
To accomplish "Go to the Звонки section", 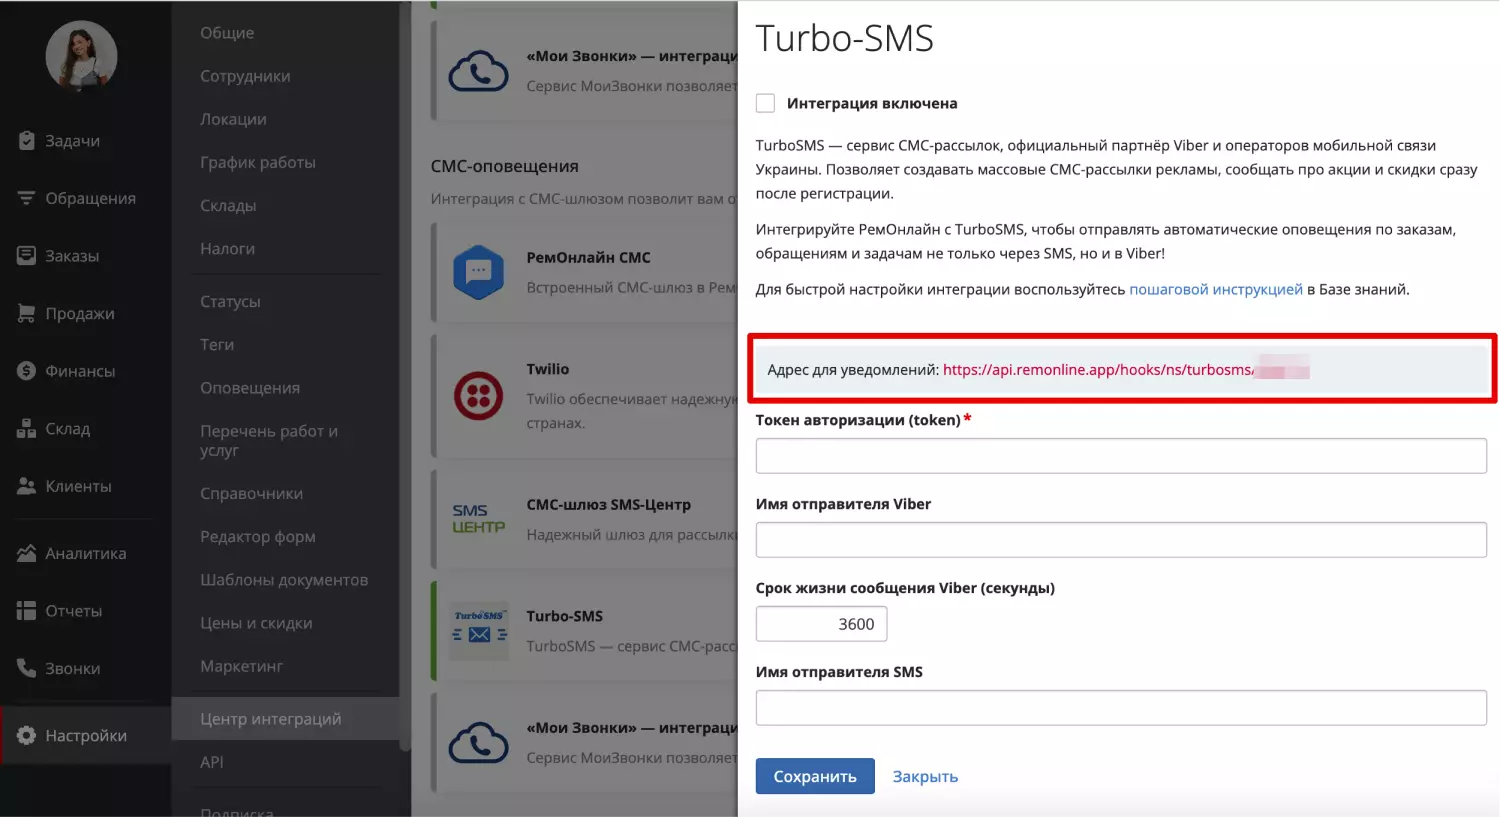I will pyautogui.click(x=72, y=668).
